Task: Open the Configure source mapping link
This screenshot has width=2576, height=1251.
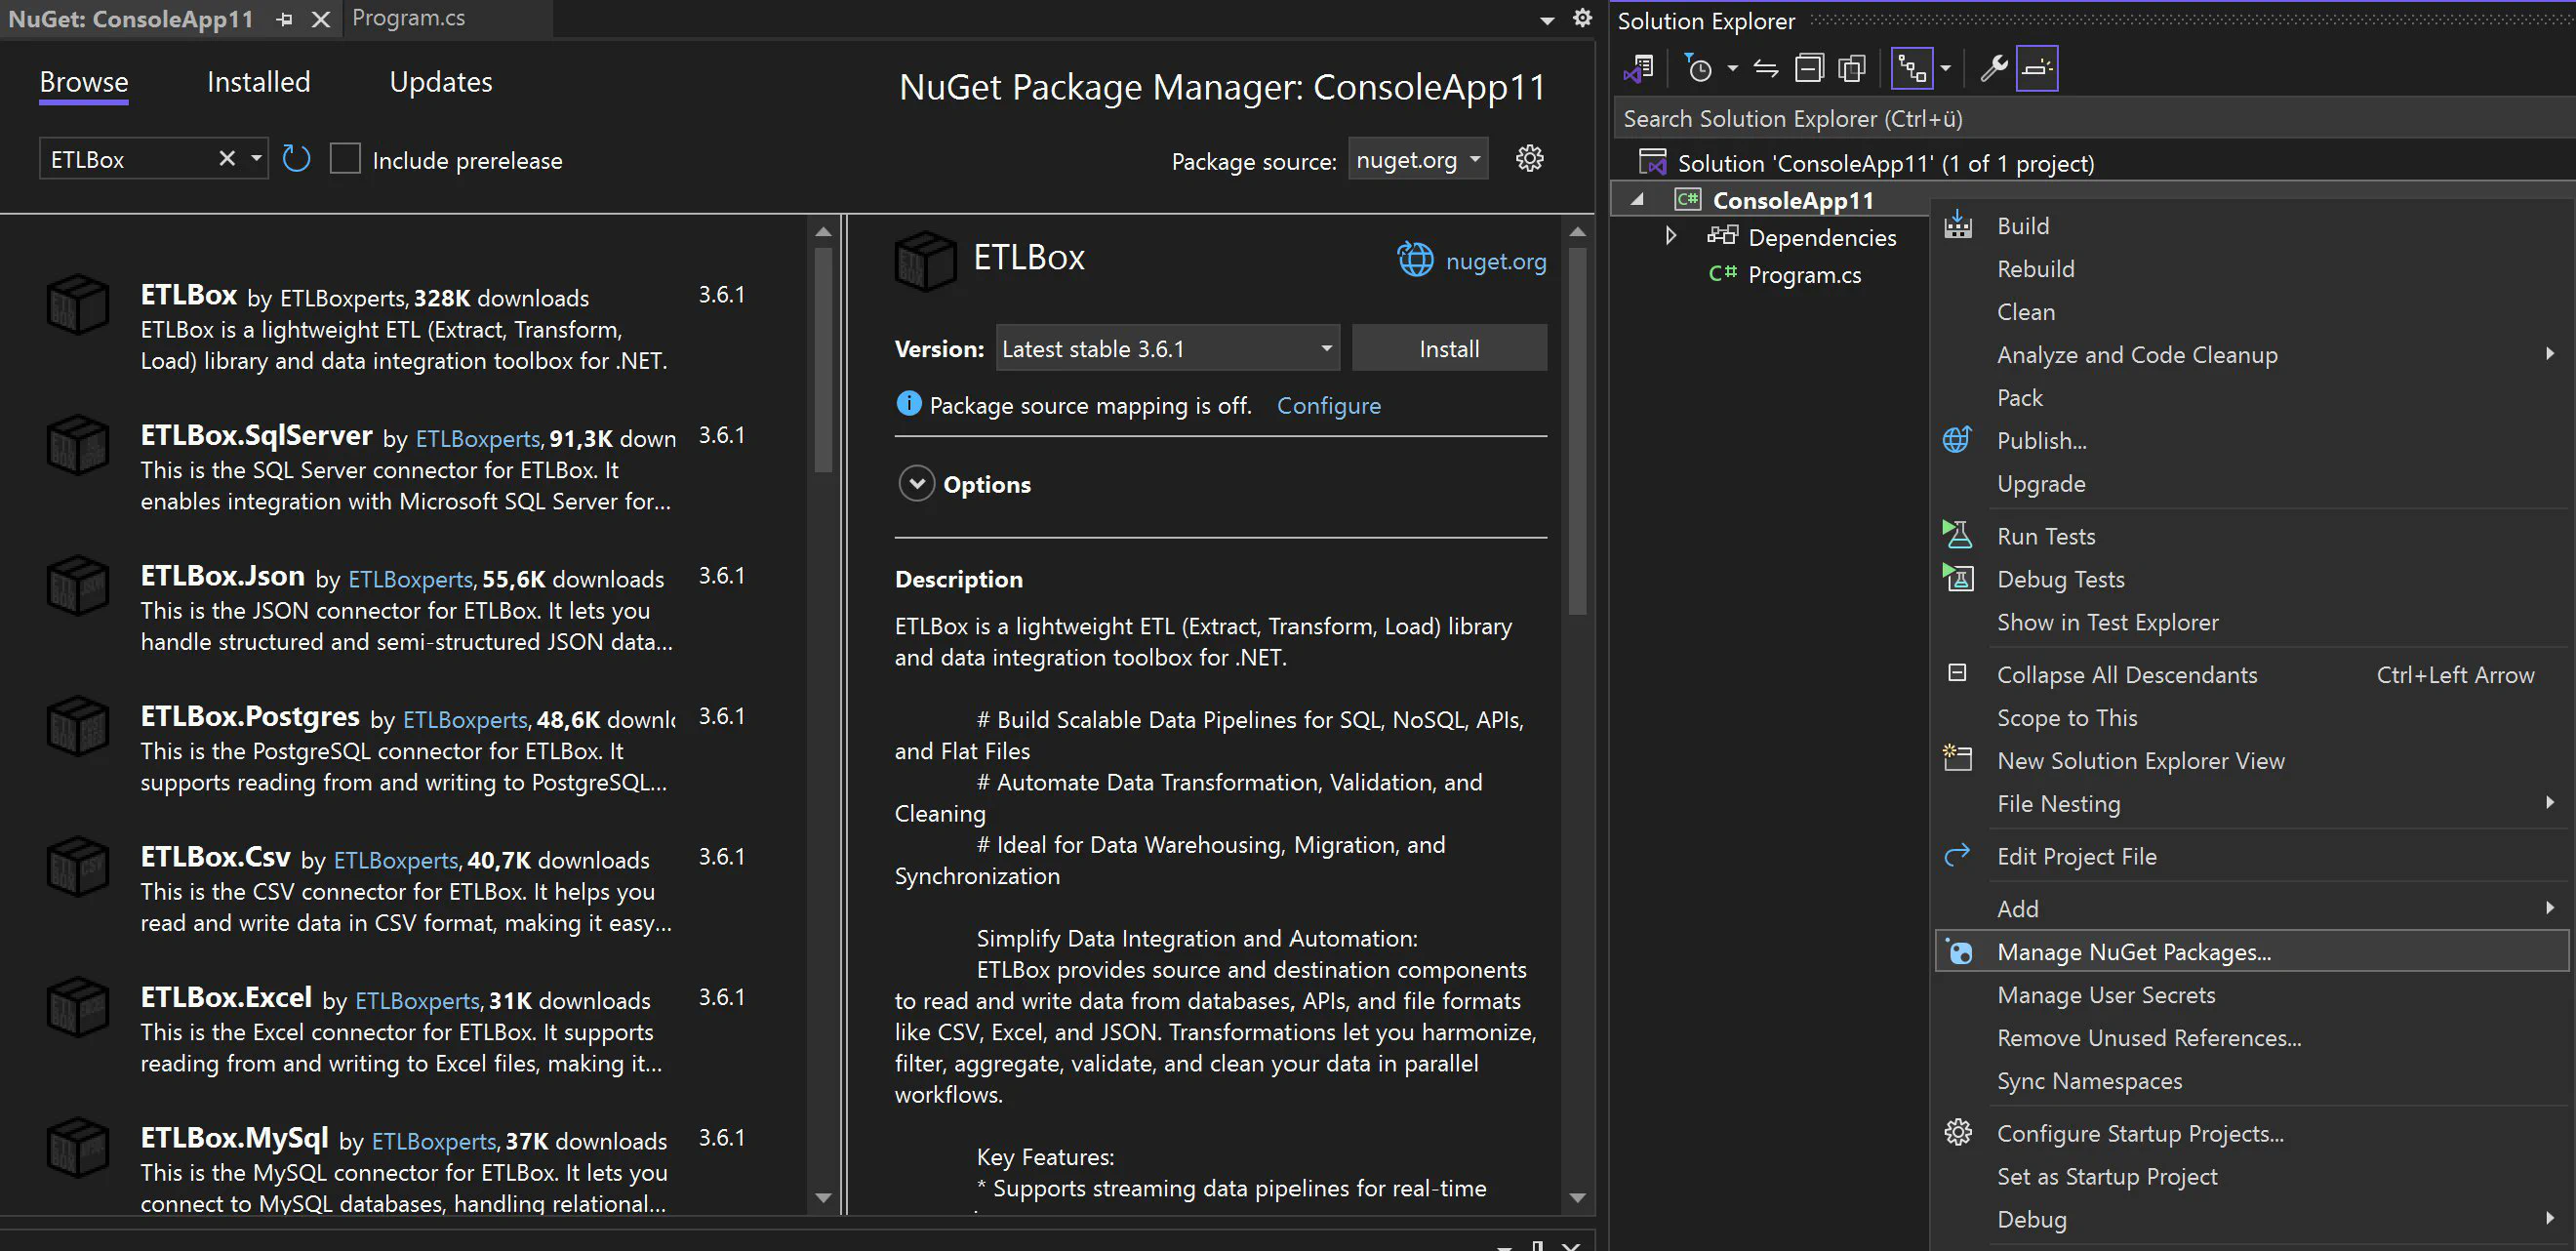Action: 1328,405
